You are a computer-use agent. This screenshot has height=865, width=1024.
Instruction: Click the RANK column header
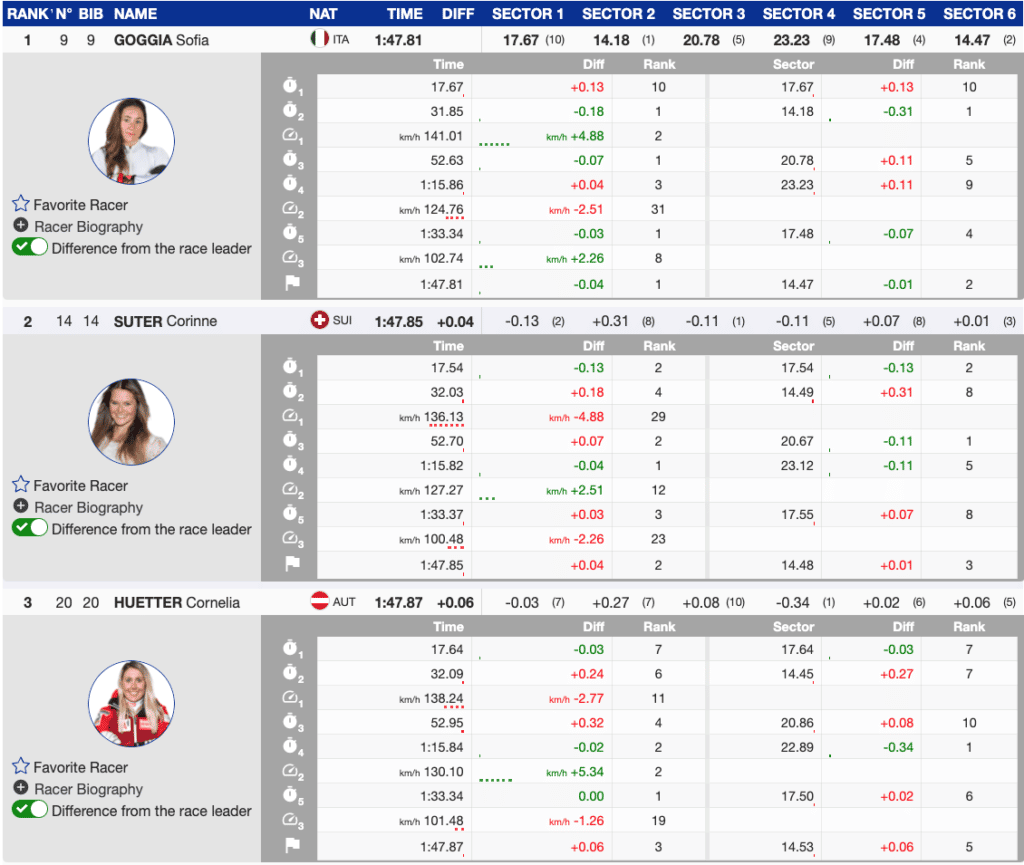27,14
